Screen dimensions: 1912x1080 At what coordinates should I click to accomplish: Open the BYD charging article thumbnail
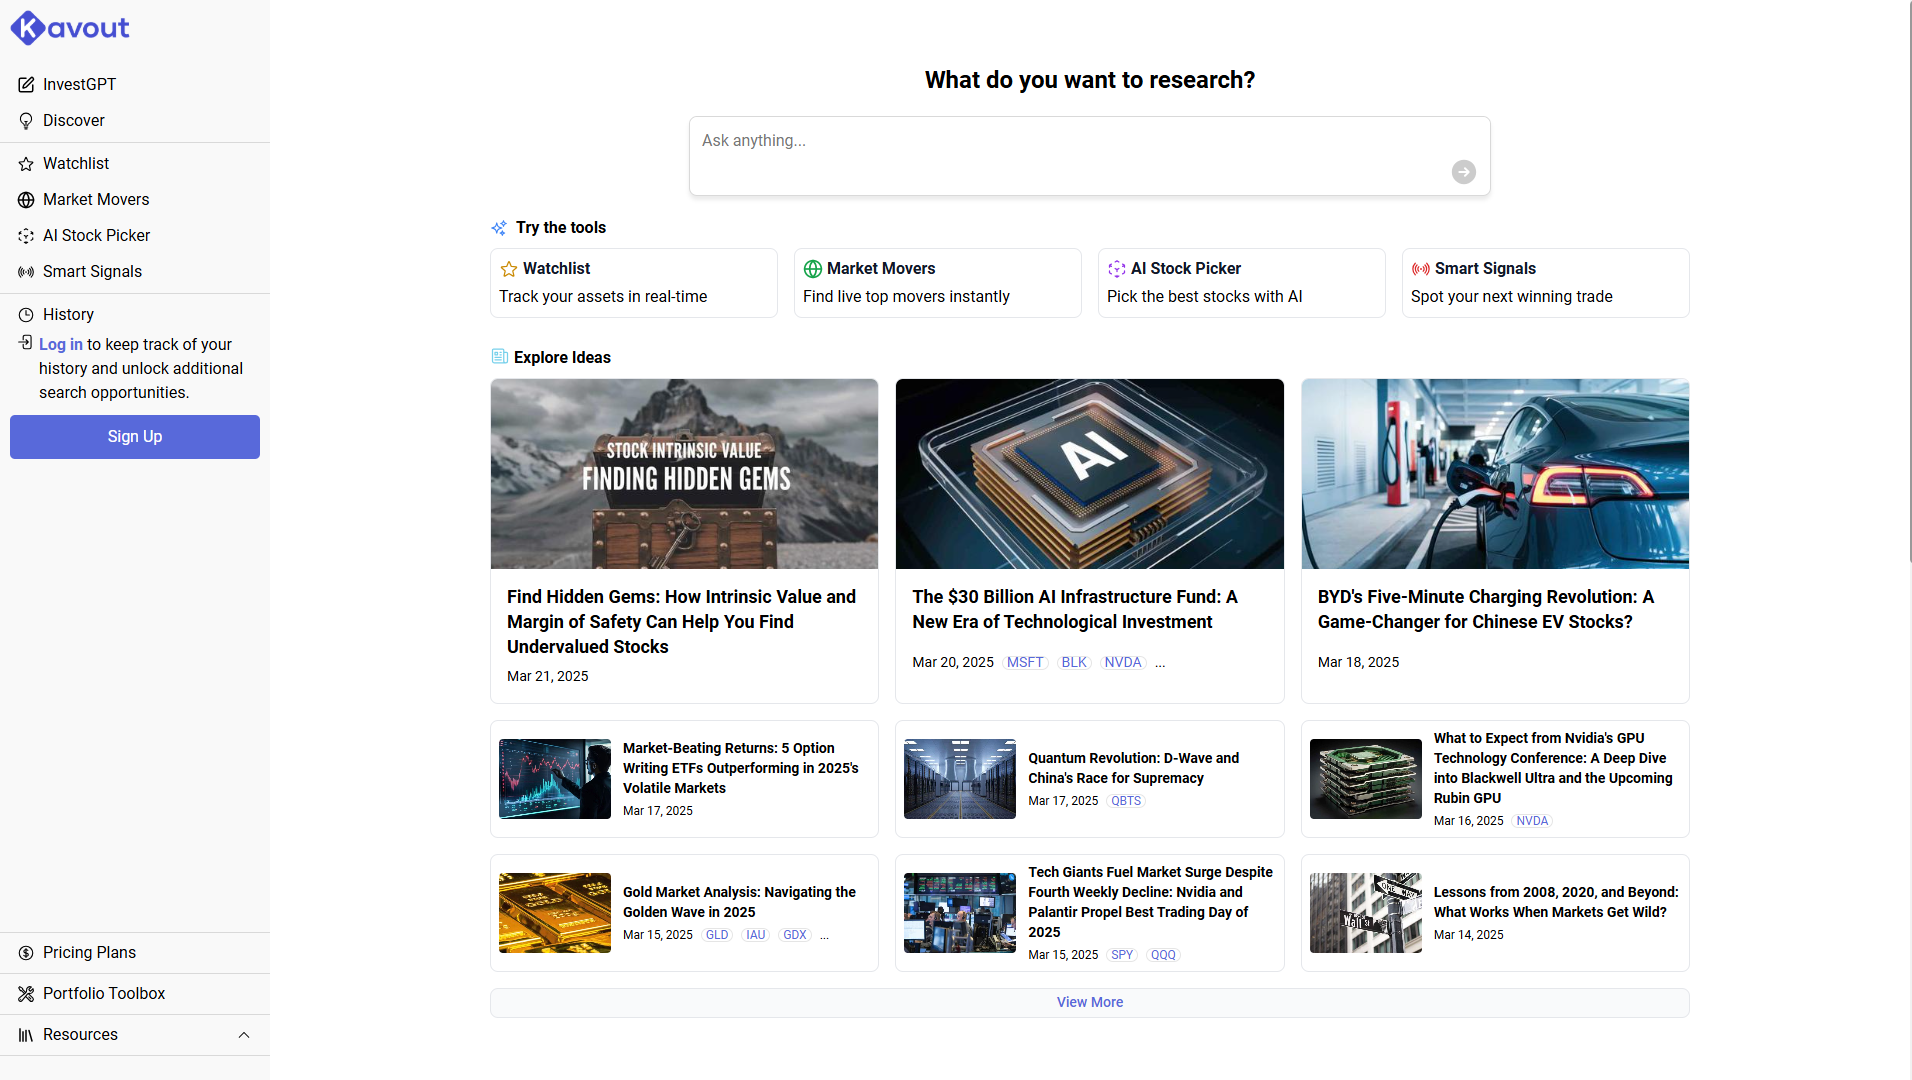(1494, 474)
